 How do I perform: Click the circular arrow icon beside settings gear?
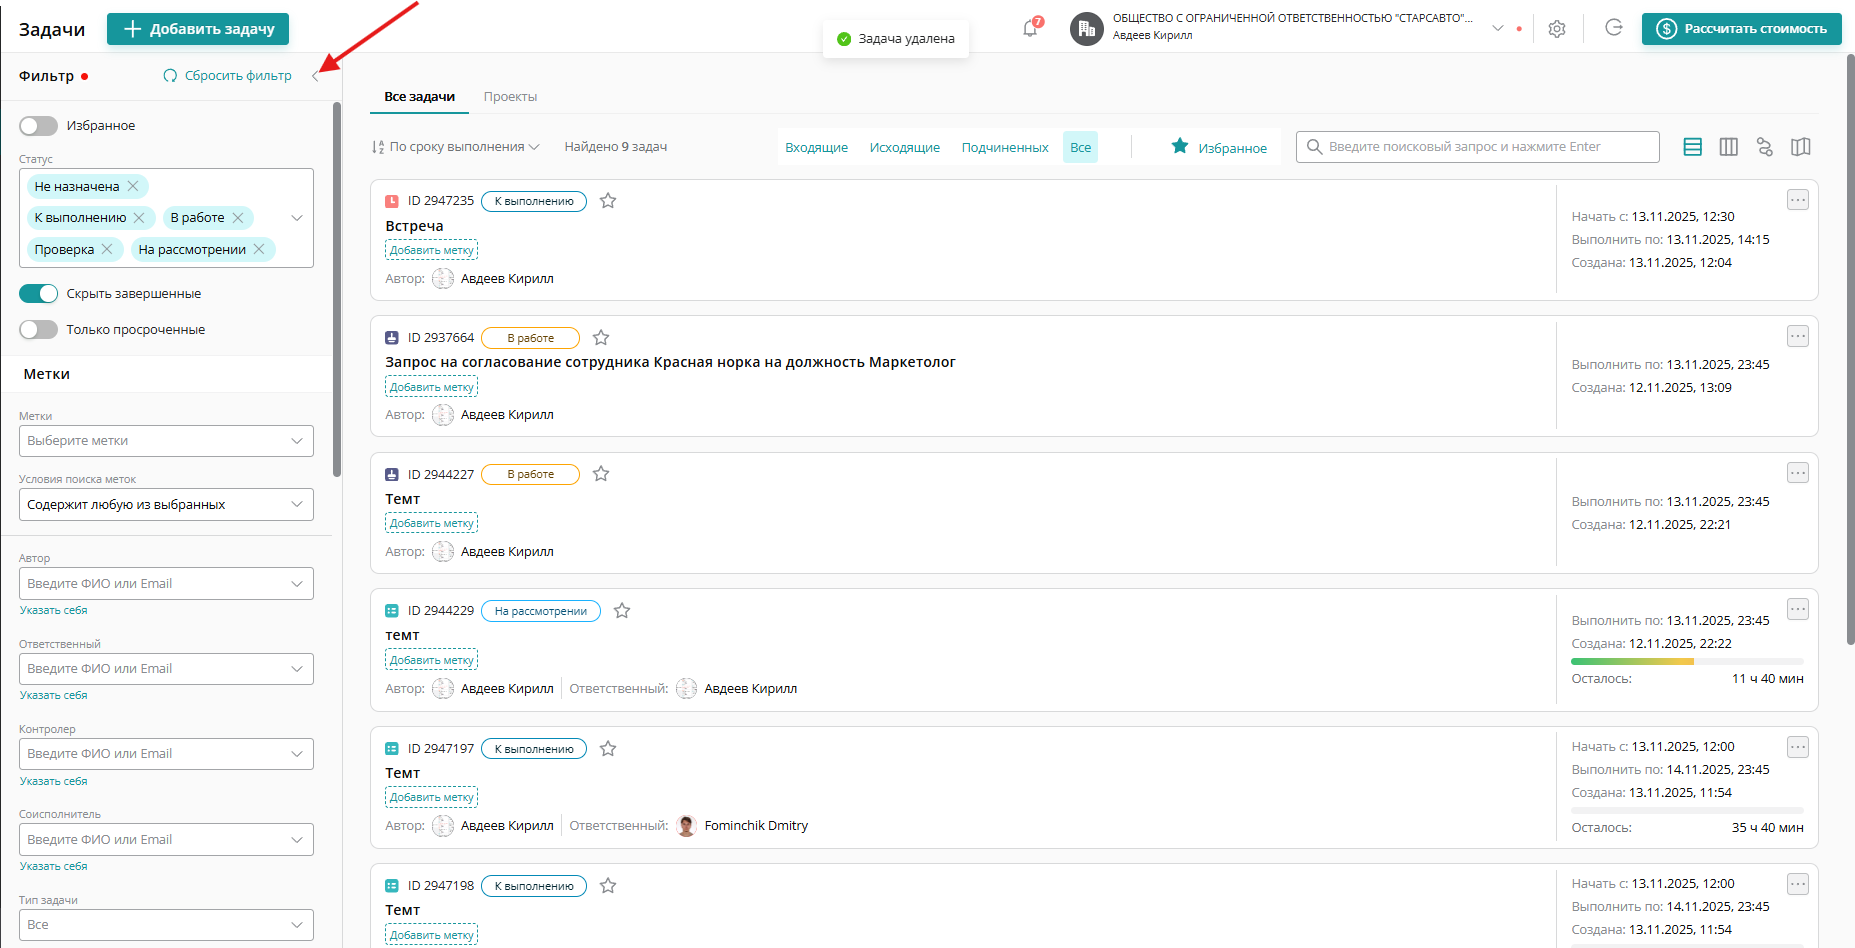point(1614,28)
